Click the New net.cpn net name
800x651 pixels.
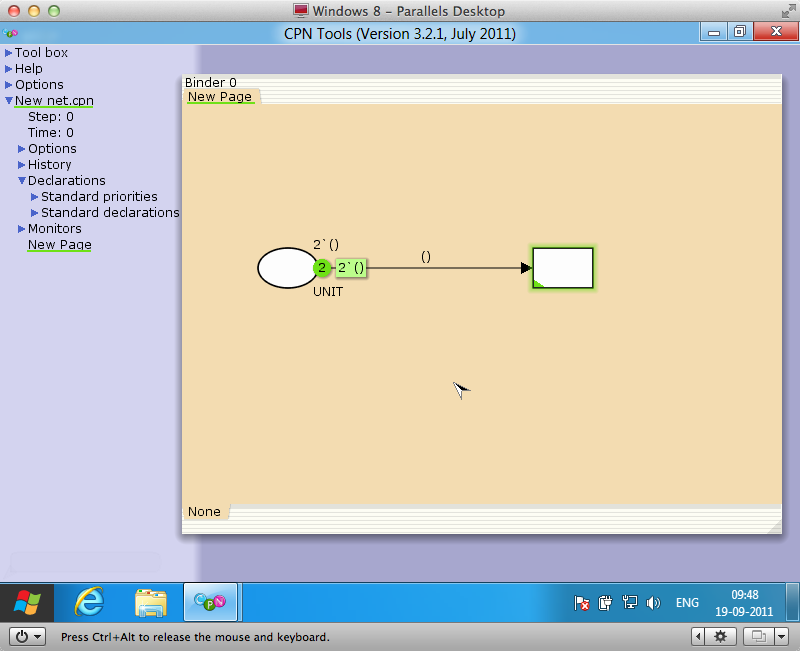[54, 101]
